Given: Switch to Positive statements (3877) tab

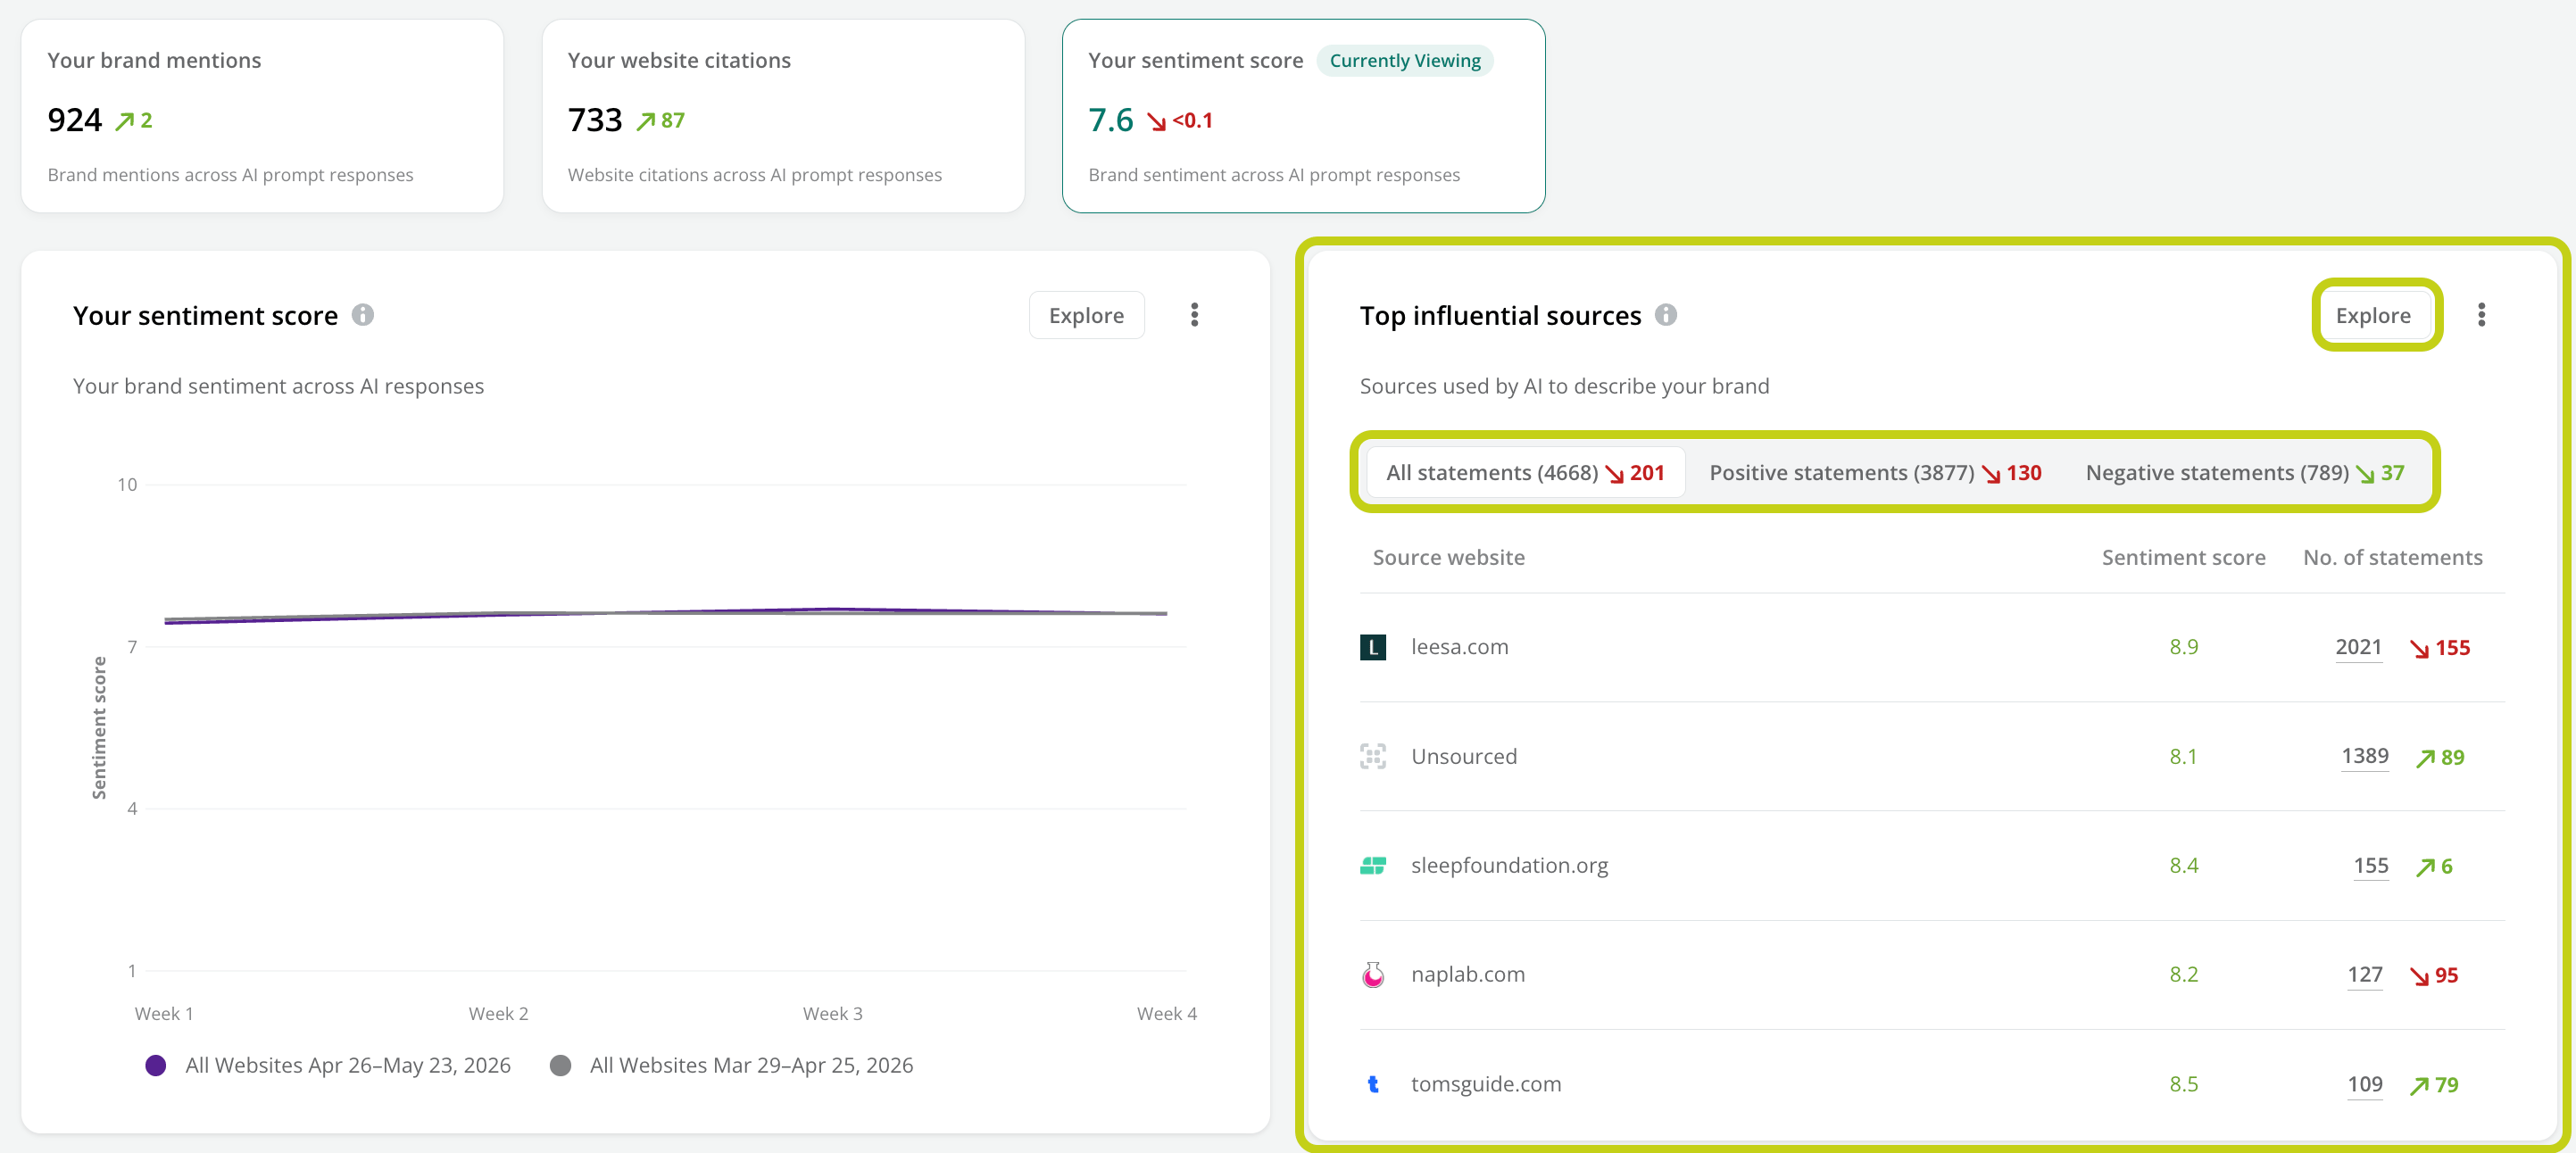Looking at the screenshot, I should coord(1875,473).
